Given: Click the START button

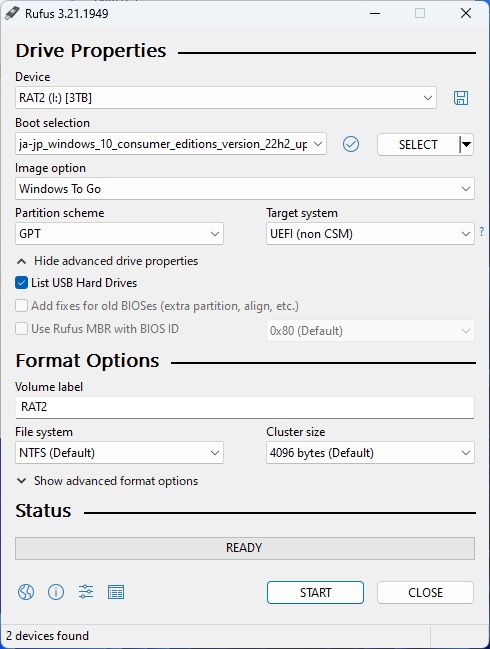Looking at the screenshot, I should point(315,592).
